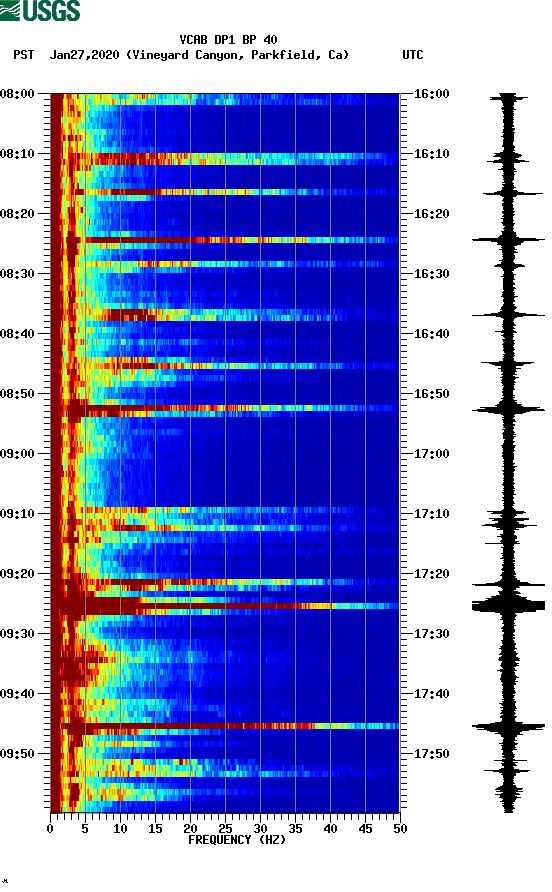Viewport: 552px width, 892px height.
Task: Click the 09:10 PST time label
Action: click(x=17, y=514)
